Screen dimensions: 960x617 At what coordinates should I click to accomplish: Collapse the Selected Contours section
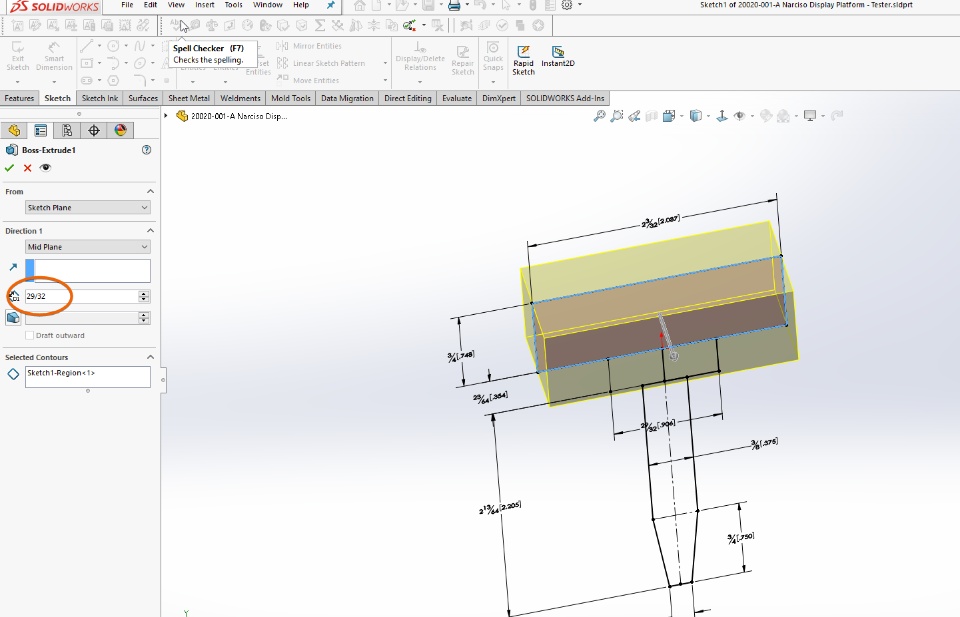[150, 357]
